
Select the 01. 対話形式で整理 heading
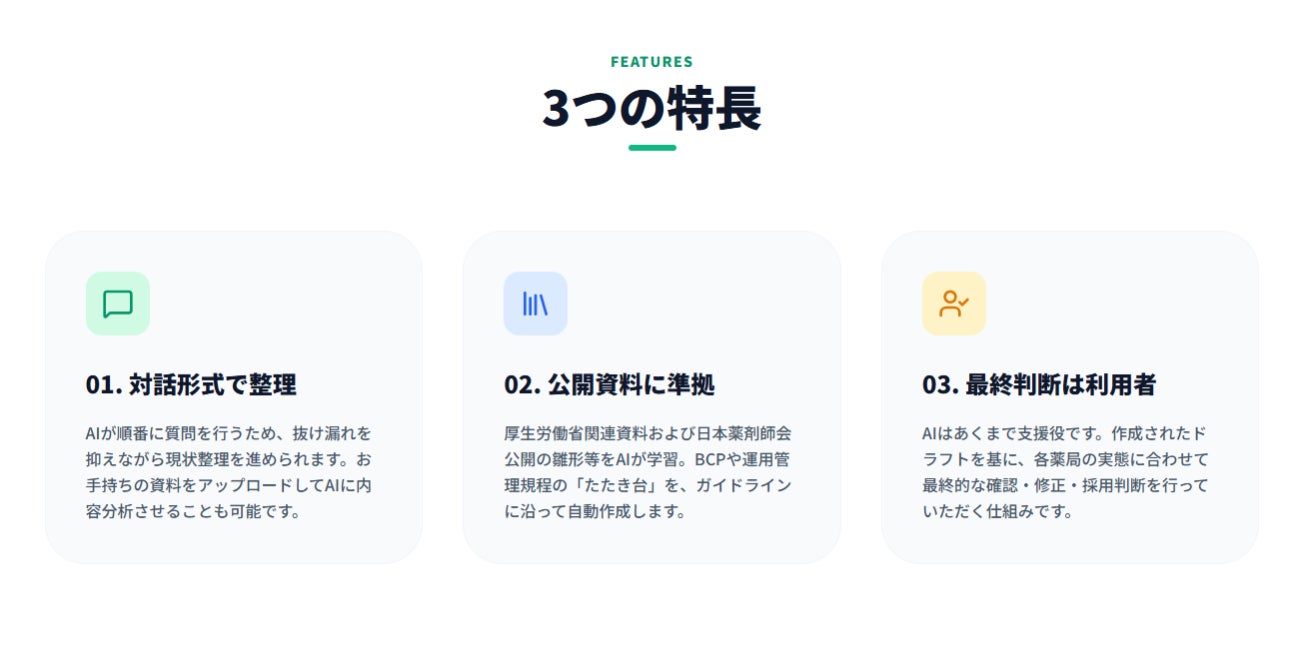191,385
